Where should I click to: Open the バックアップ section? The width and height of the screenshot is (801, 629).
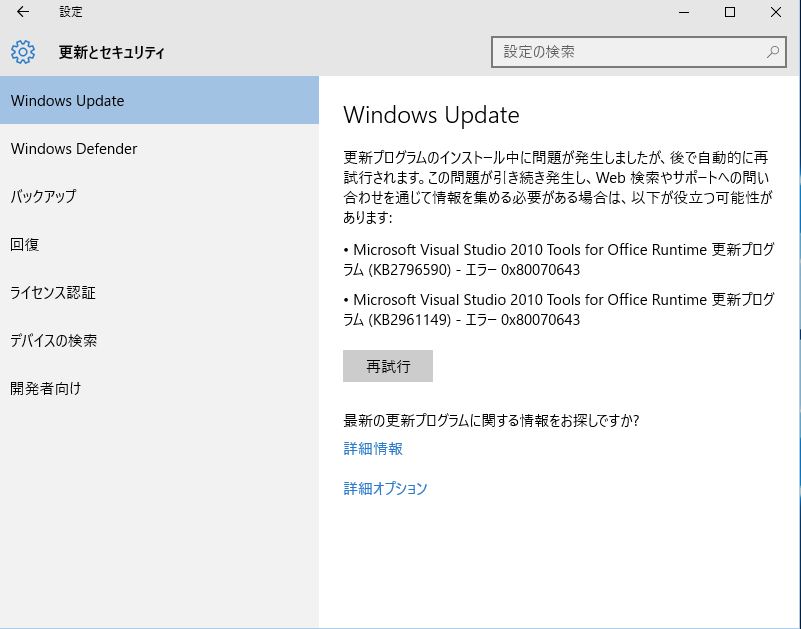click(159, 196)
